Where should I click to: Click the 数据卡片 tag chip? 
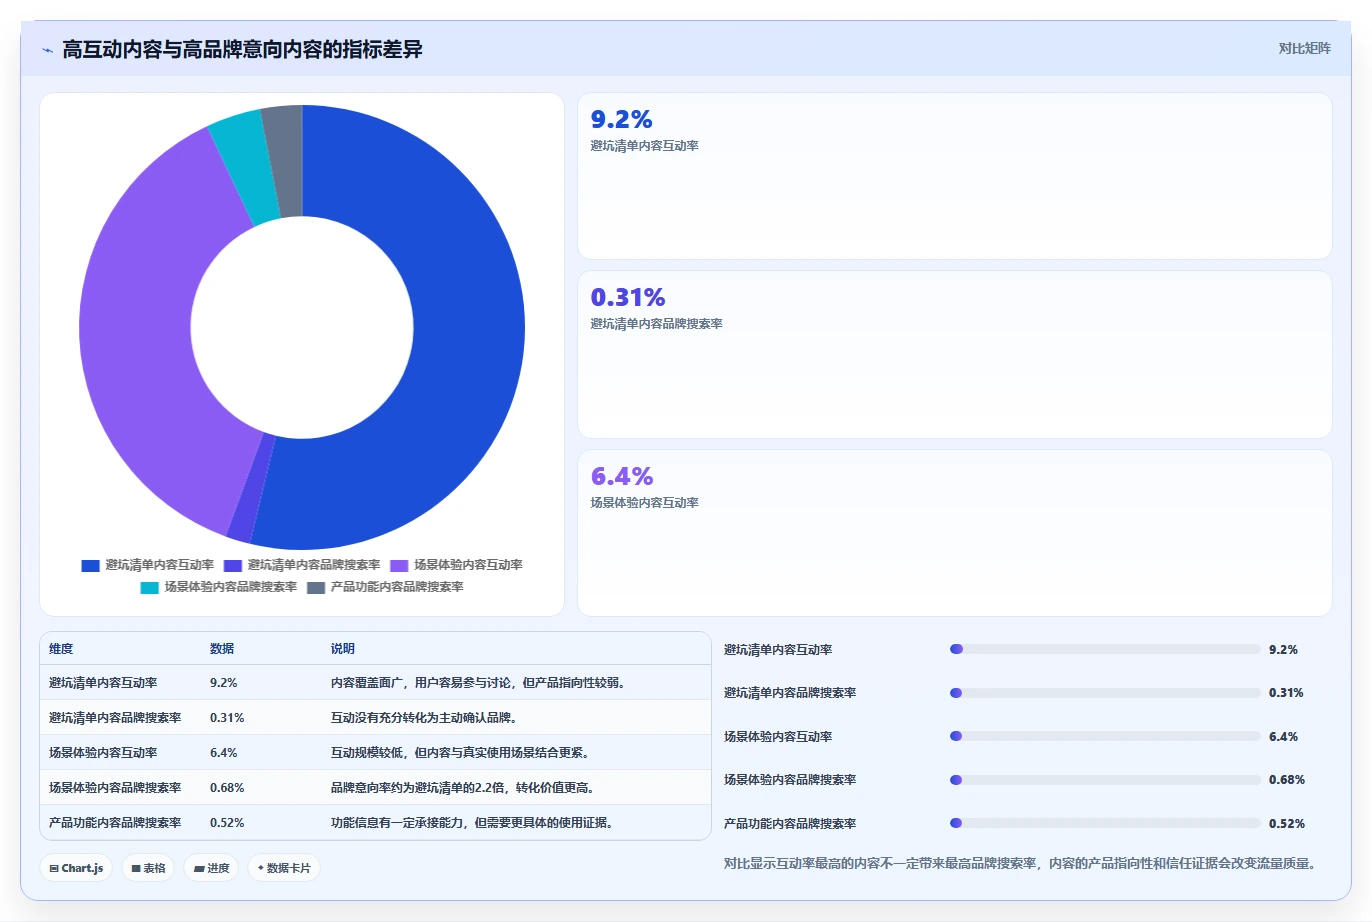[x=284, y=868]
